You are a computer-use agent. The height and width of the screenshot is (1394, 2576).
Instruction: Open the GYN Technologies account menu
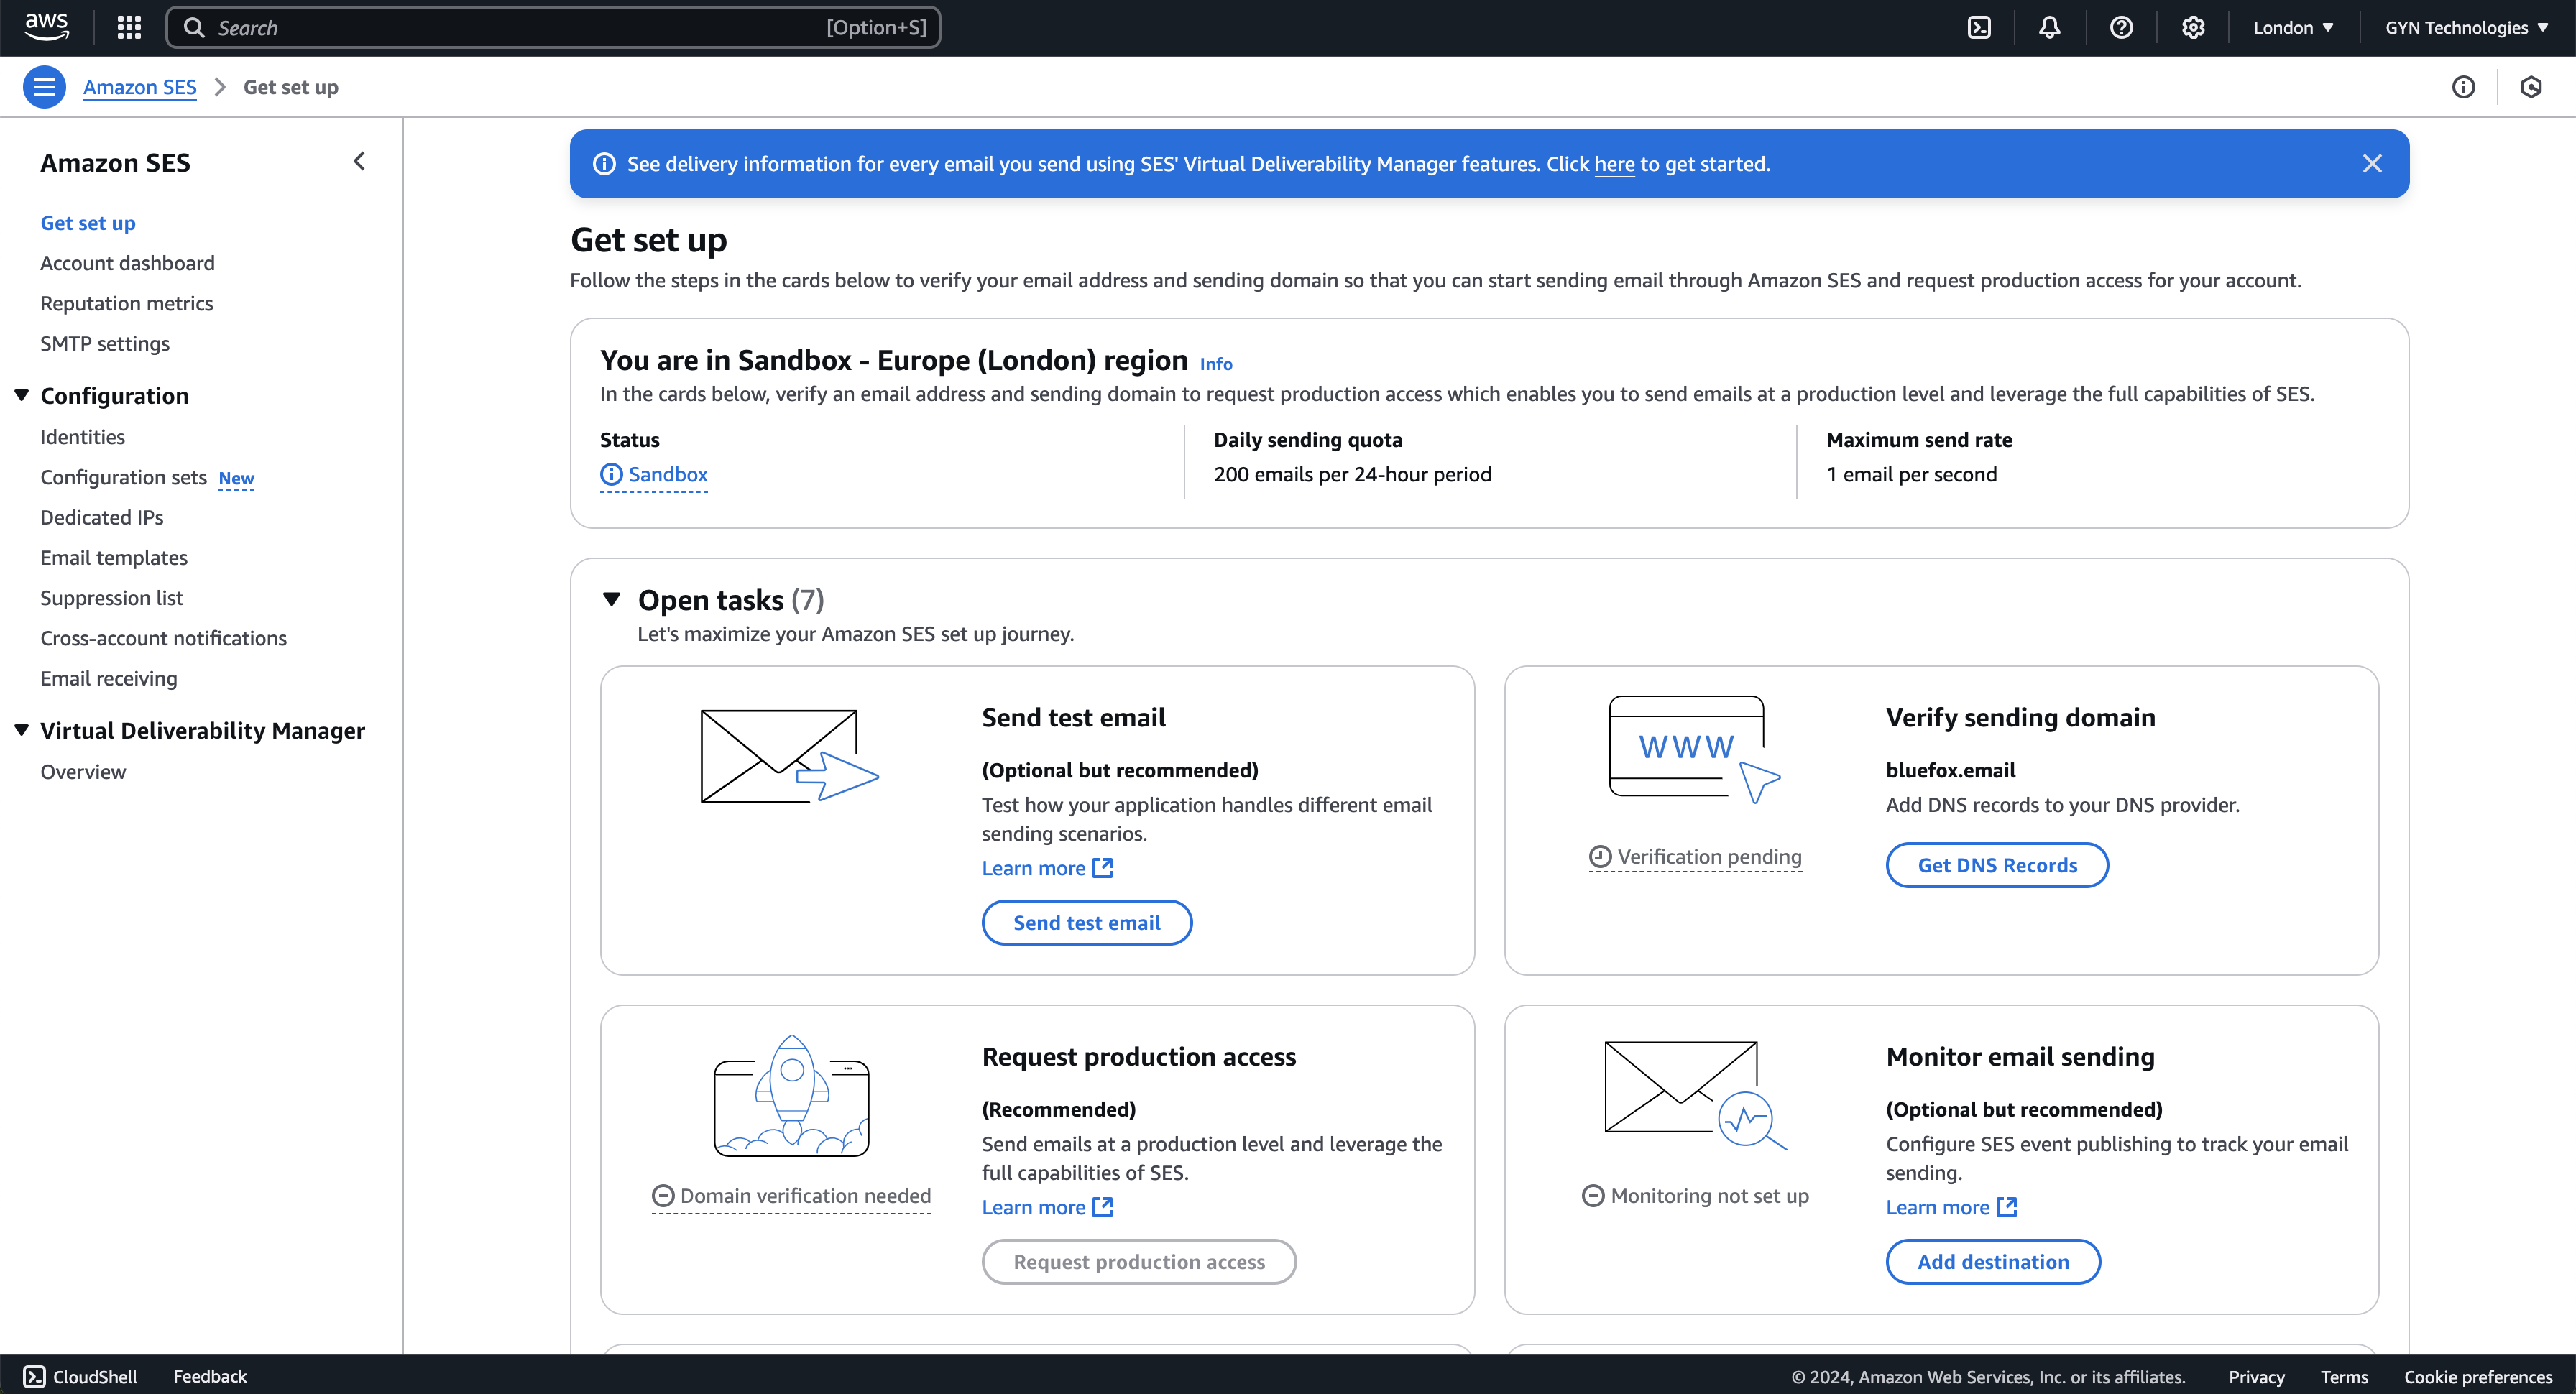(x=2465, y=27)
